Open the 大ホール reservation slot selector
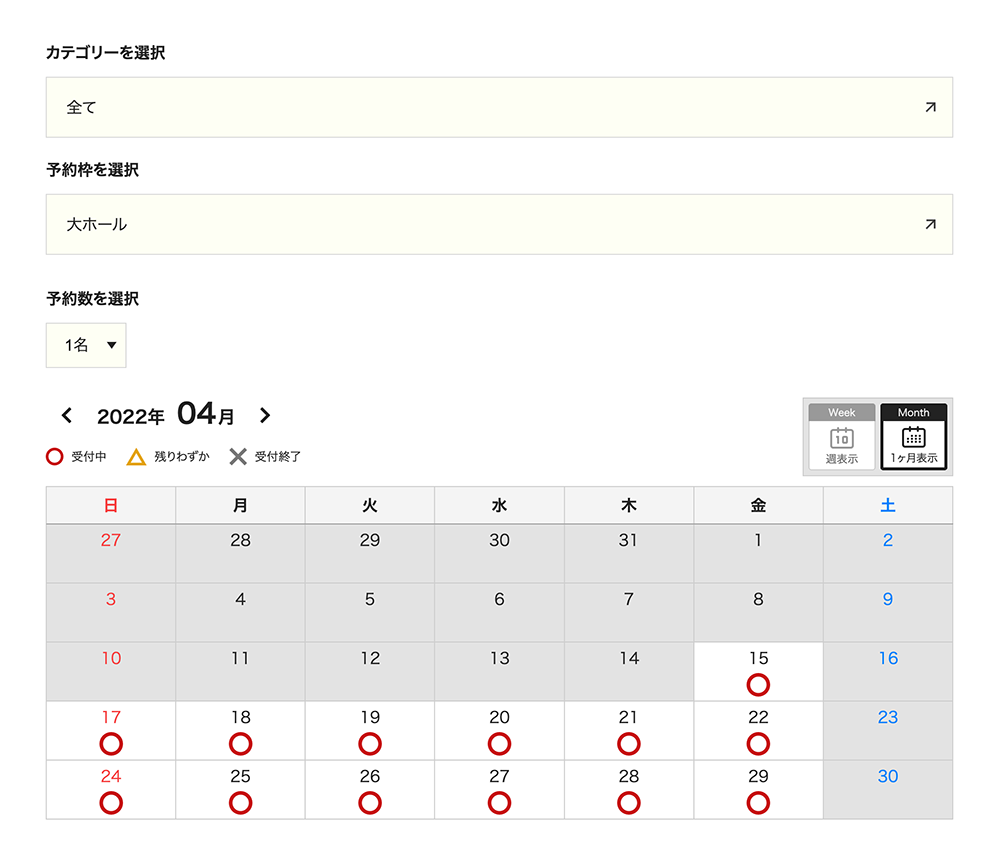 click(498, 224)
